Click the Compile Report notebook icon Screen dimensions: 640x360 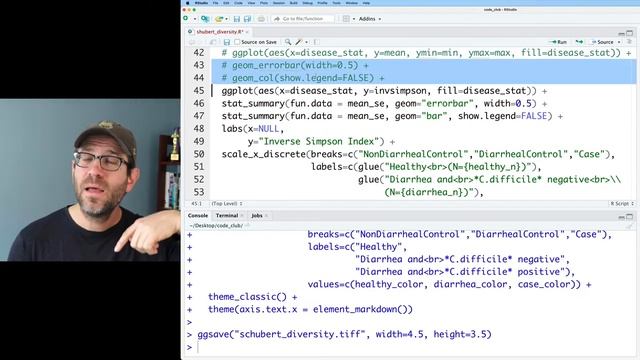[317, 42]
